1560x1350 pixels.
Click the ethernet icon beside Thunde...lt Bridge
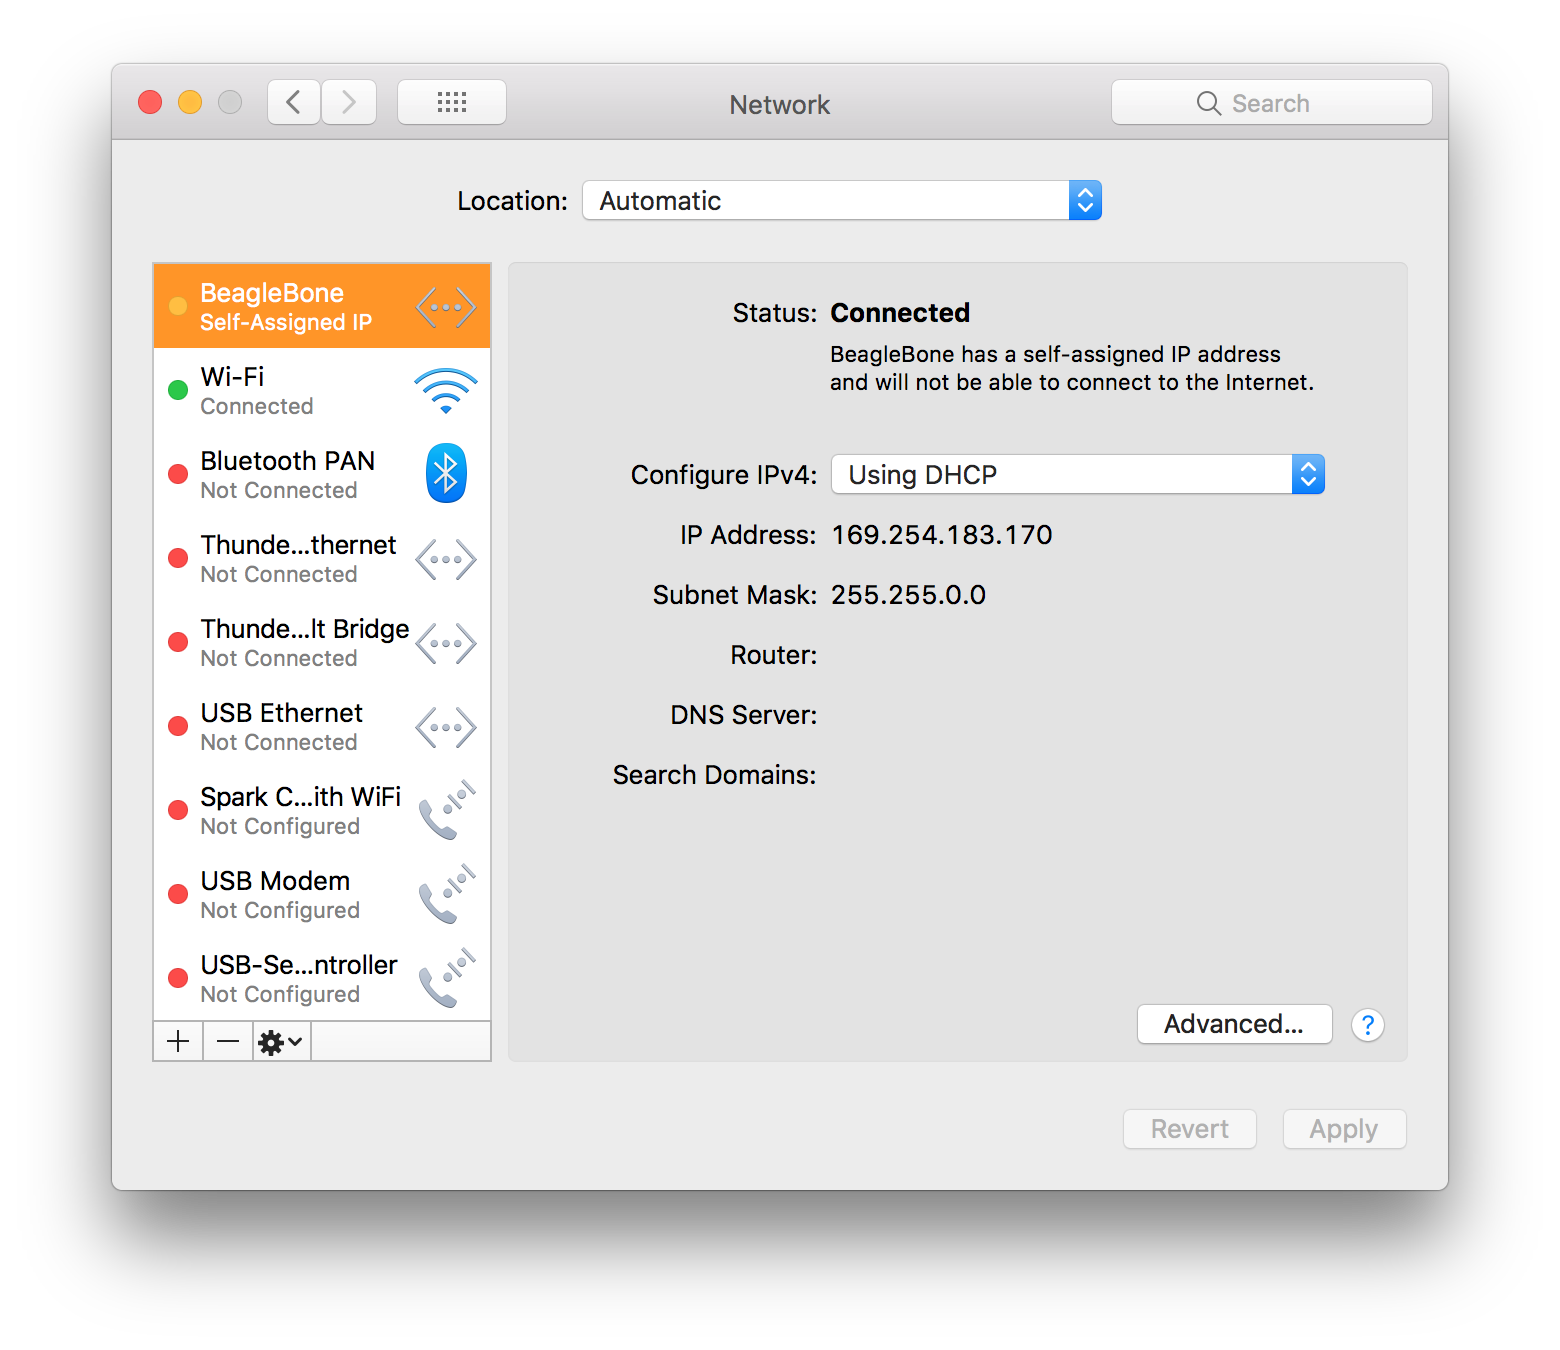(446, 643)
